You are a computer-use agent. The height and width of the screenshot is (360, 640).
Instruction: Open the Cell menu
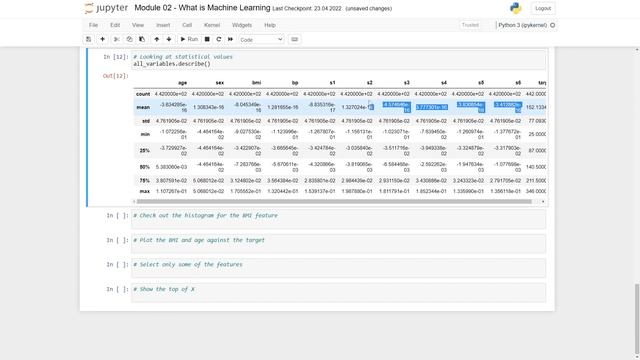coord(187,25)
